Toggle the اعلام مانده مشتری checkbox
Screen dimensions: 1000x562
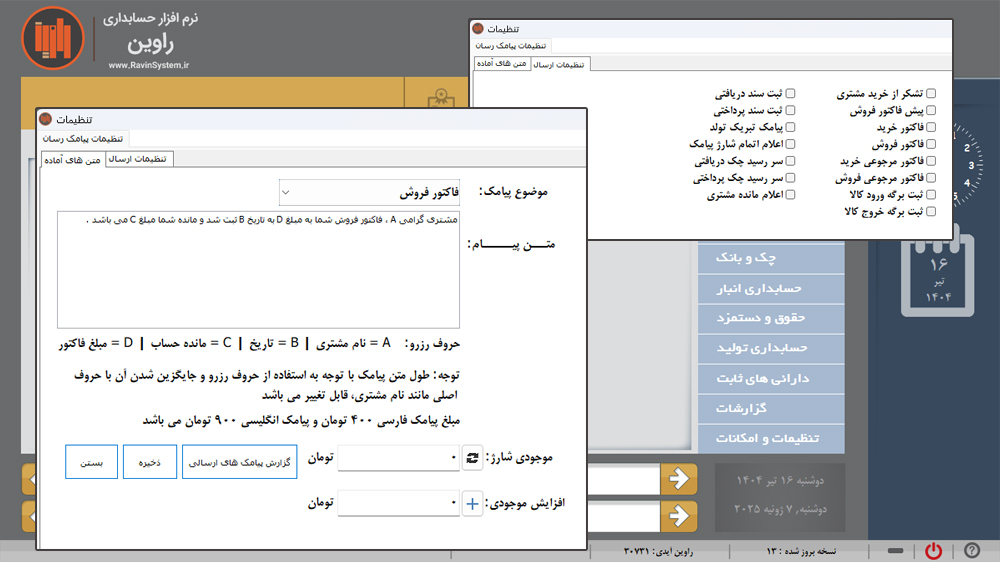[790, 195]
